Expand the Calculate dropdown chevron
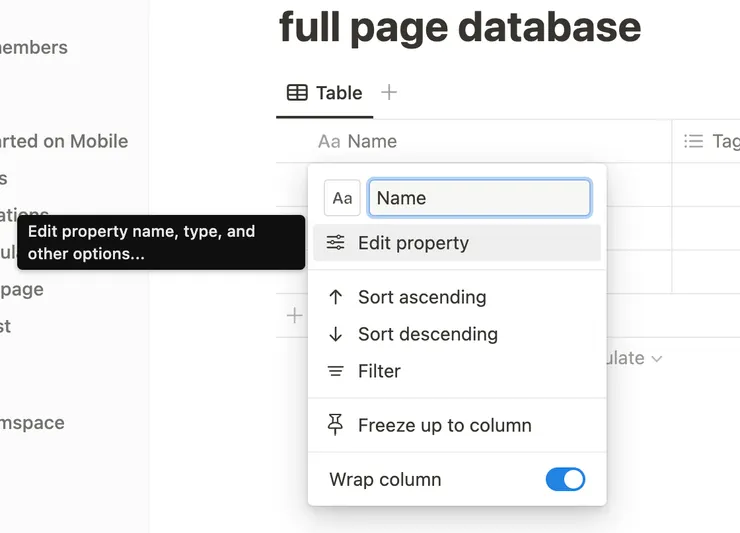The width and height of the screenshot is (740, 533). pyautogui.click(x=657, y=358)
